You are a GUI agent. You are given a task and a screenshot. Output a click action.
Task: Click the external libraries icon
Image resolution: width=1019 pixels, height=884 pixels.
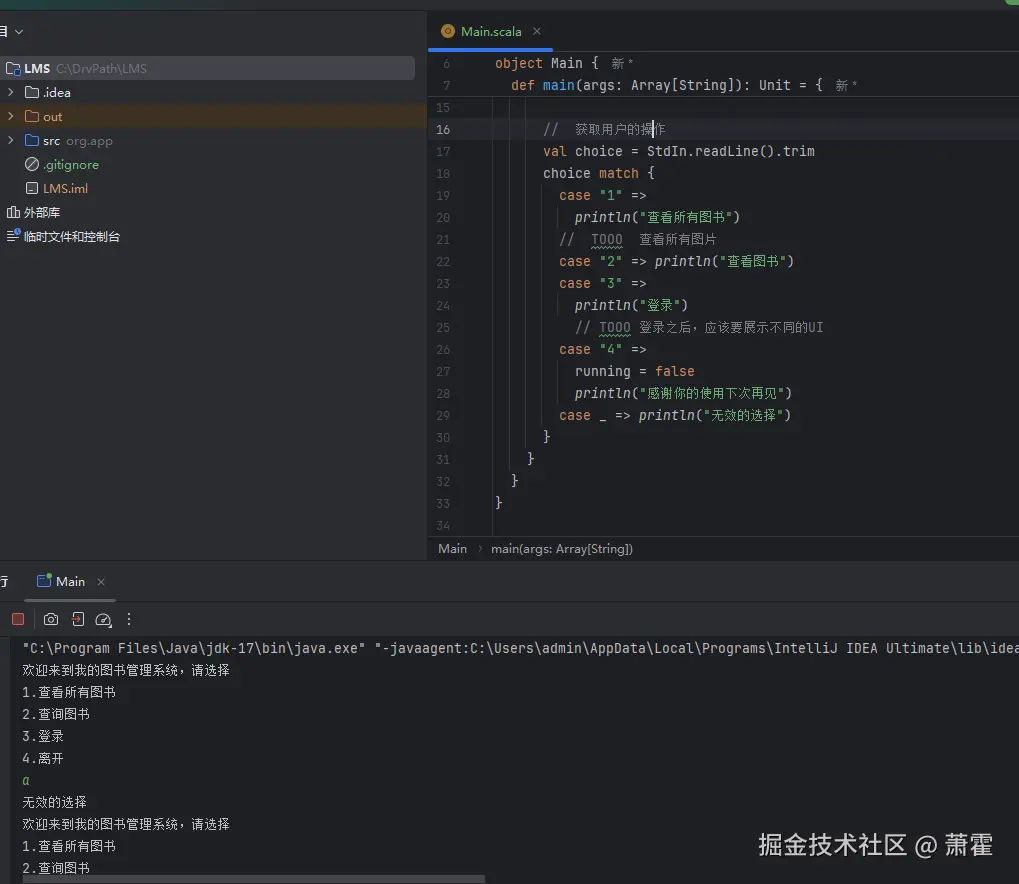[13, 213]
